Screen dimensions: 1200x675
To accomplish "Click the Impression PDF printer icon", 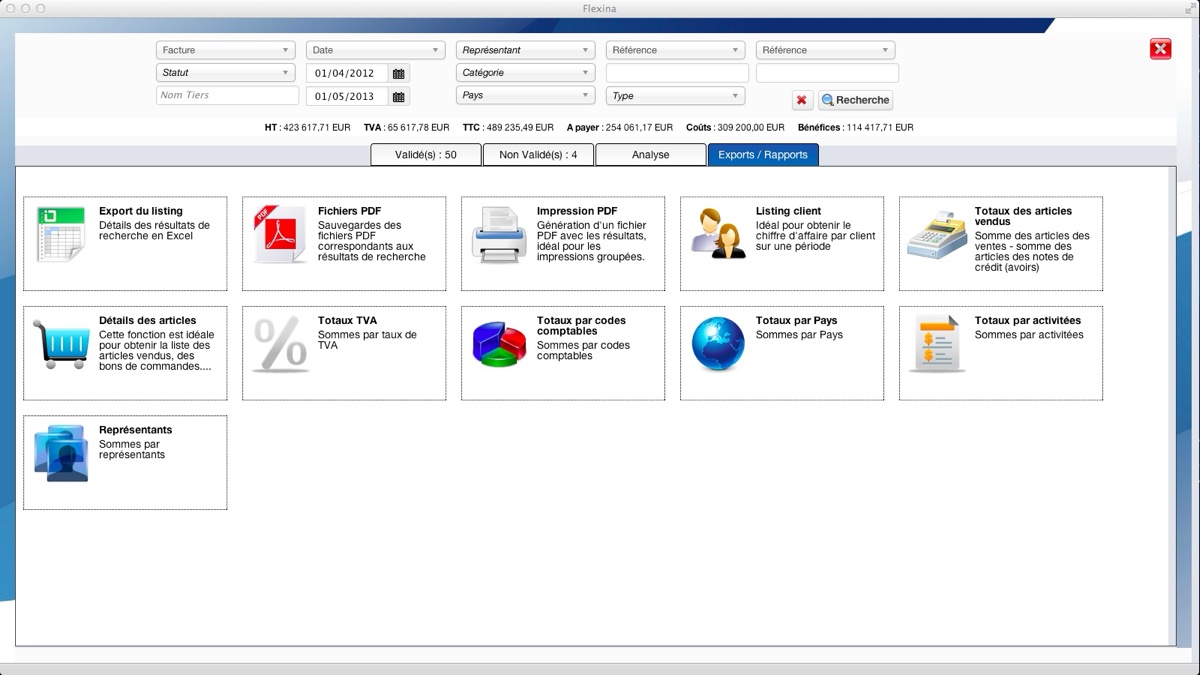I will [499, 236].
